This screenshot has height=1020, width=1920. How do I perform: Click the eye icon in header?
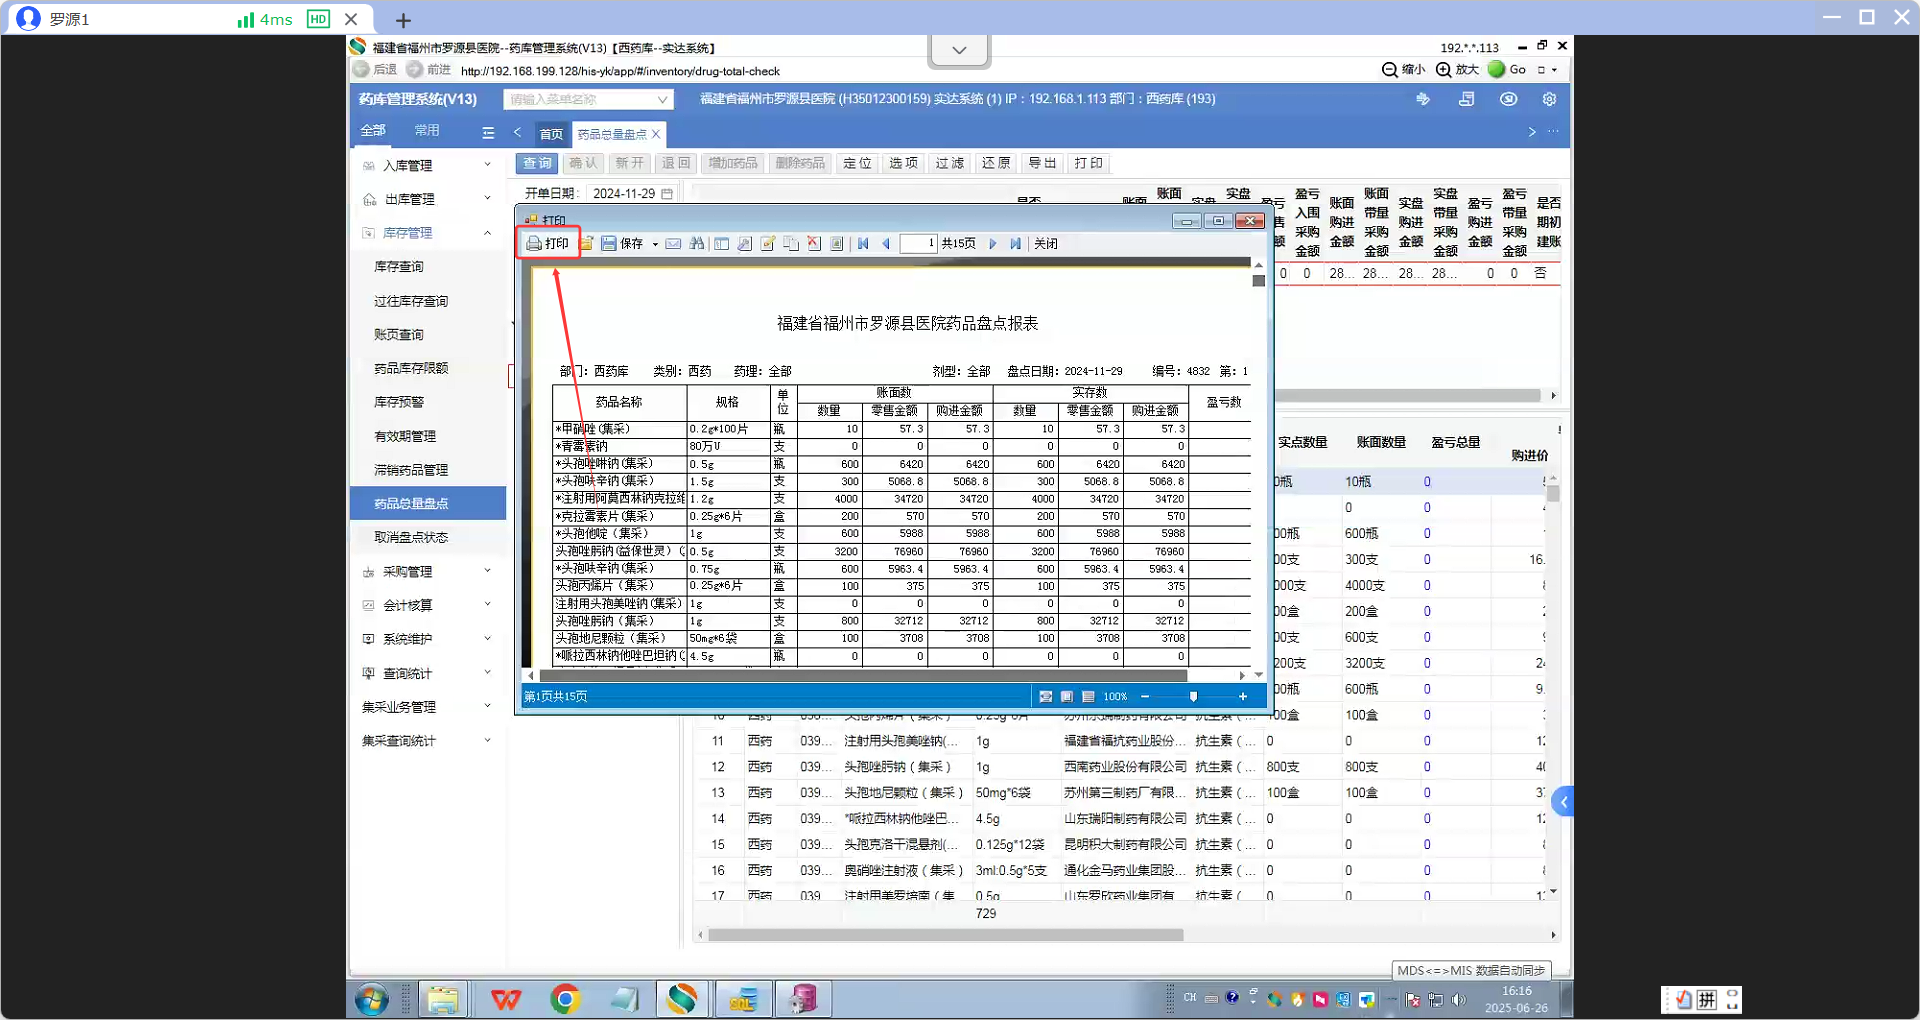pyautogui.click(x=1509, y=99)
